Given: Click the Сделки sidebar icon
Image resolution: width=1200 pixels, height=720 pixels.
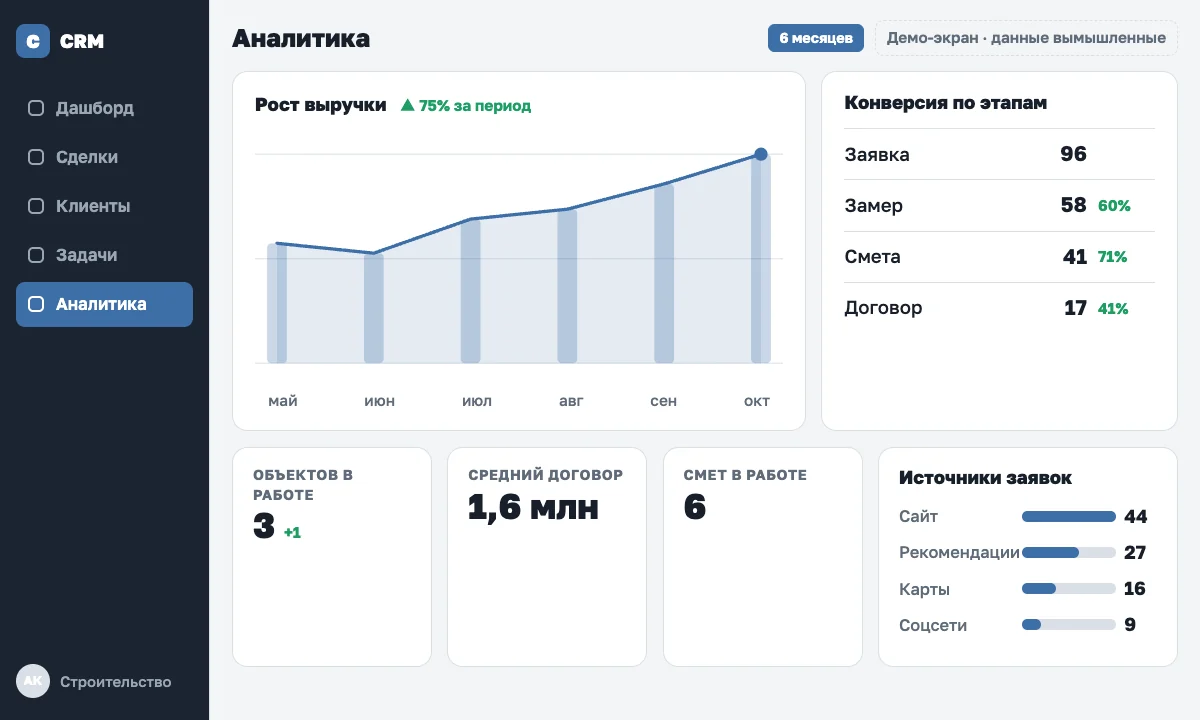Looking at the screenshot, I should pyautogui.click(x=36, y=157).
